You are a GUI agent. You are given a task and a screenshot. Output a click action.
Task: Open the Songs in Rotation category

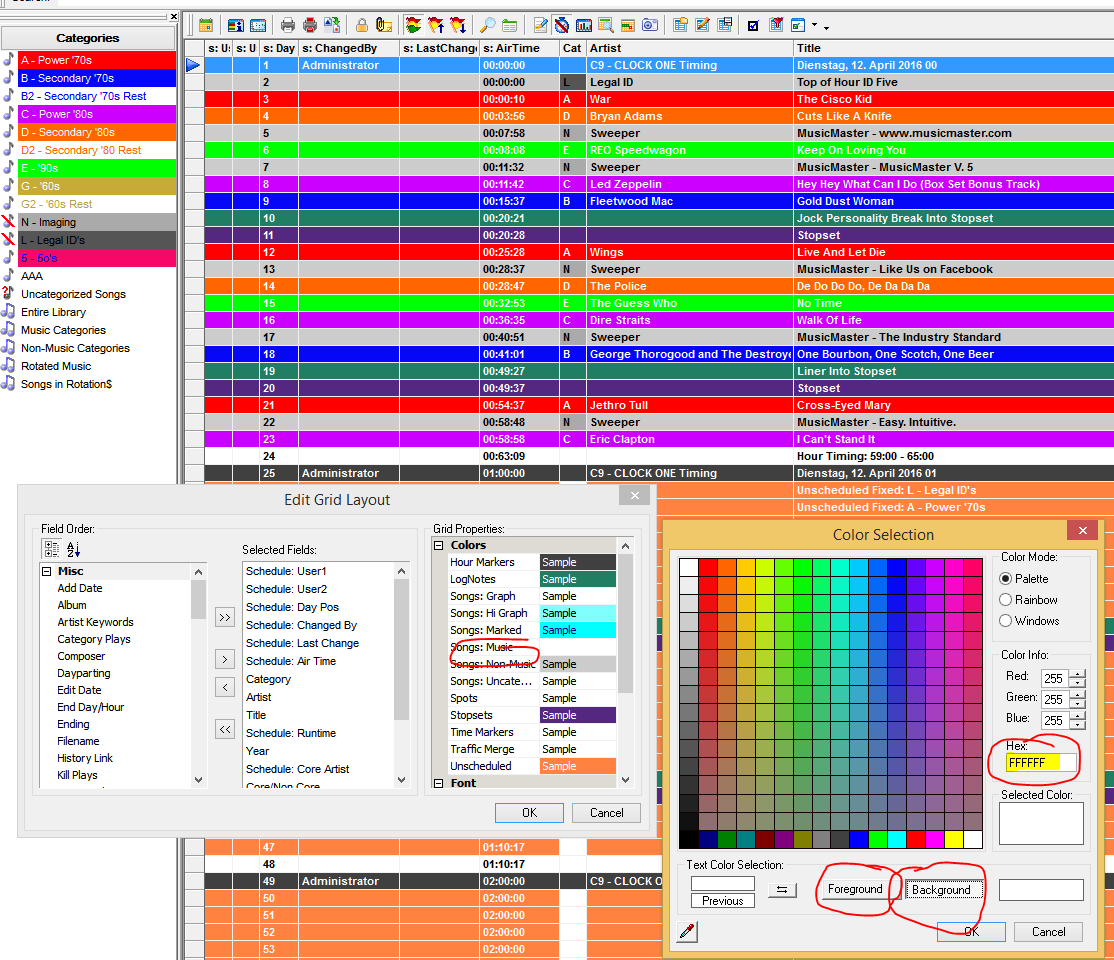[x=66, y=384]
